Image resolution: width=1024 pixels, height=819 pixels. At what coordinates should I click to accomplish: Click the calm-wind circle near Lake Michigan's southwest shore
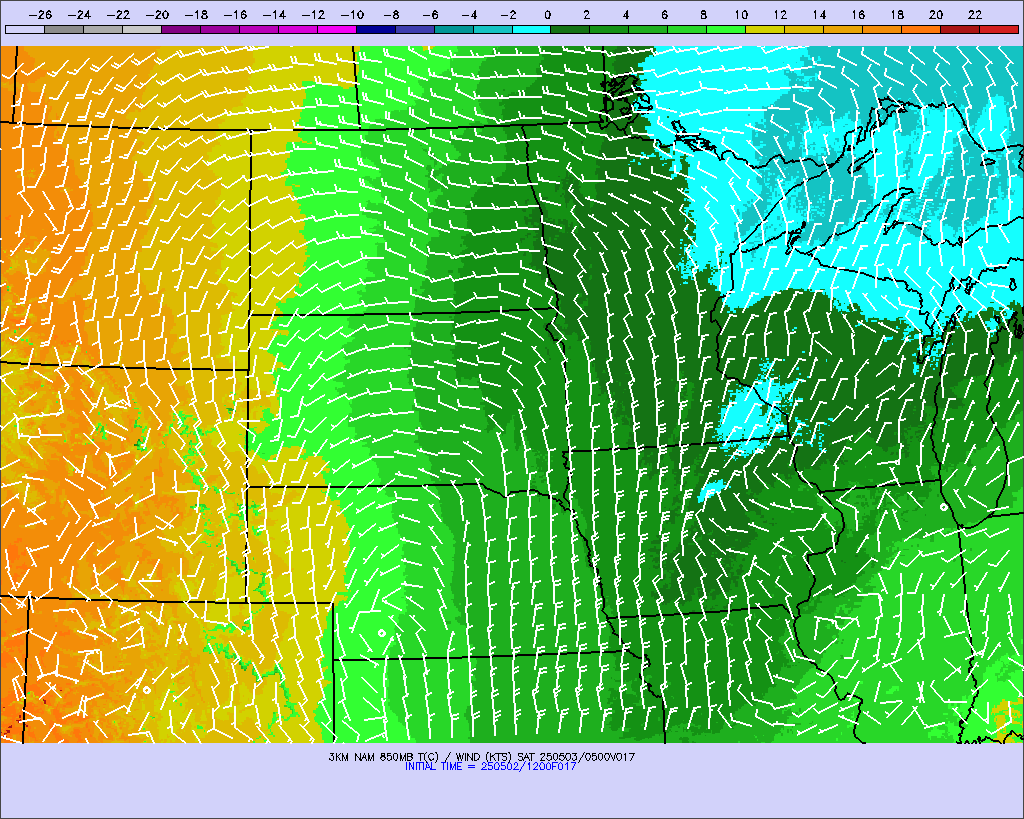click(x=944, y=507)
